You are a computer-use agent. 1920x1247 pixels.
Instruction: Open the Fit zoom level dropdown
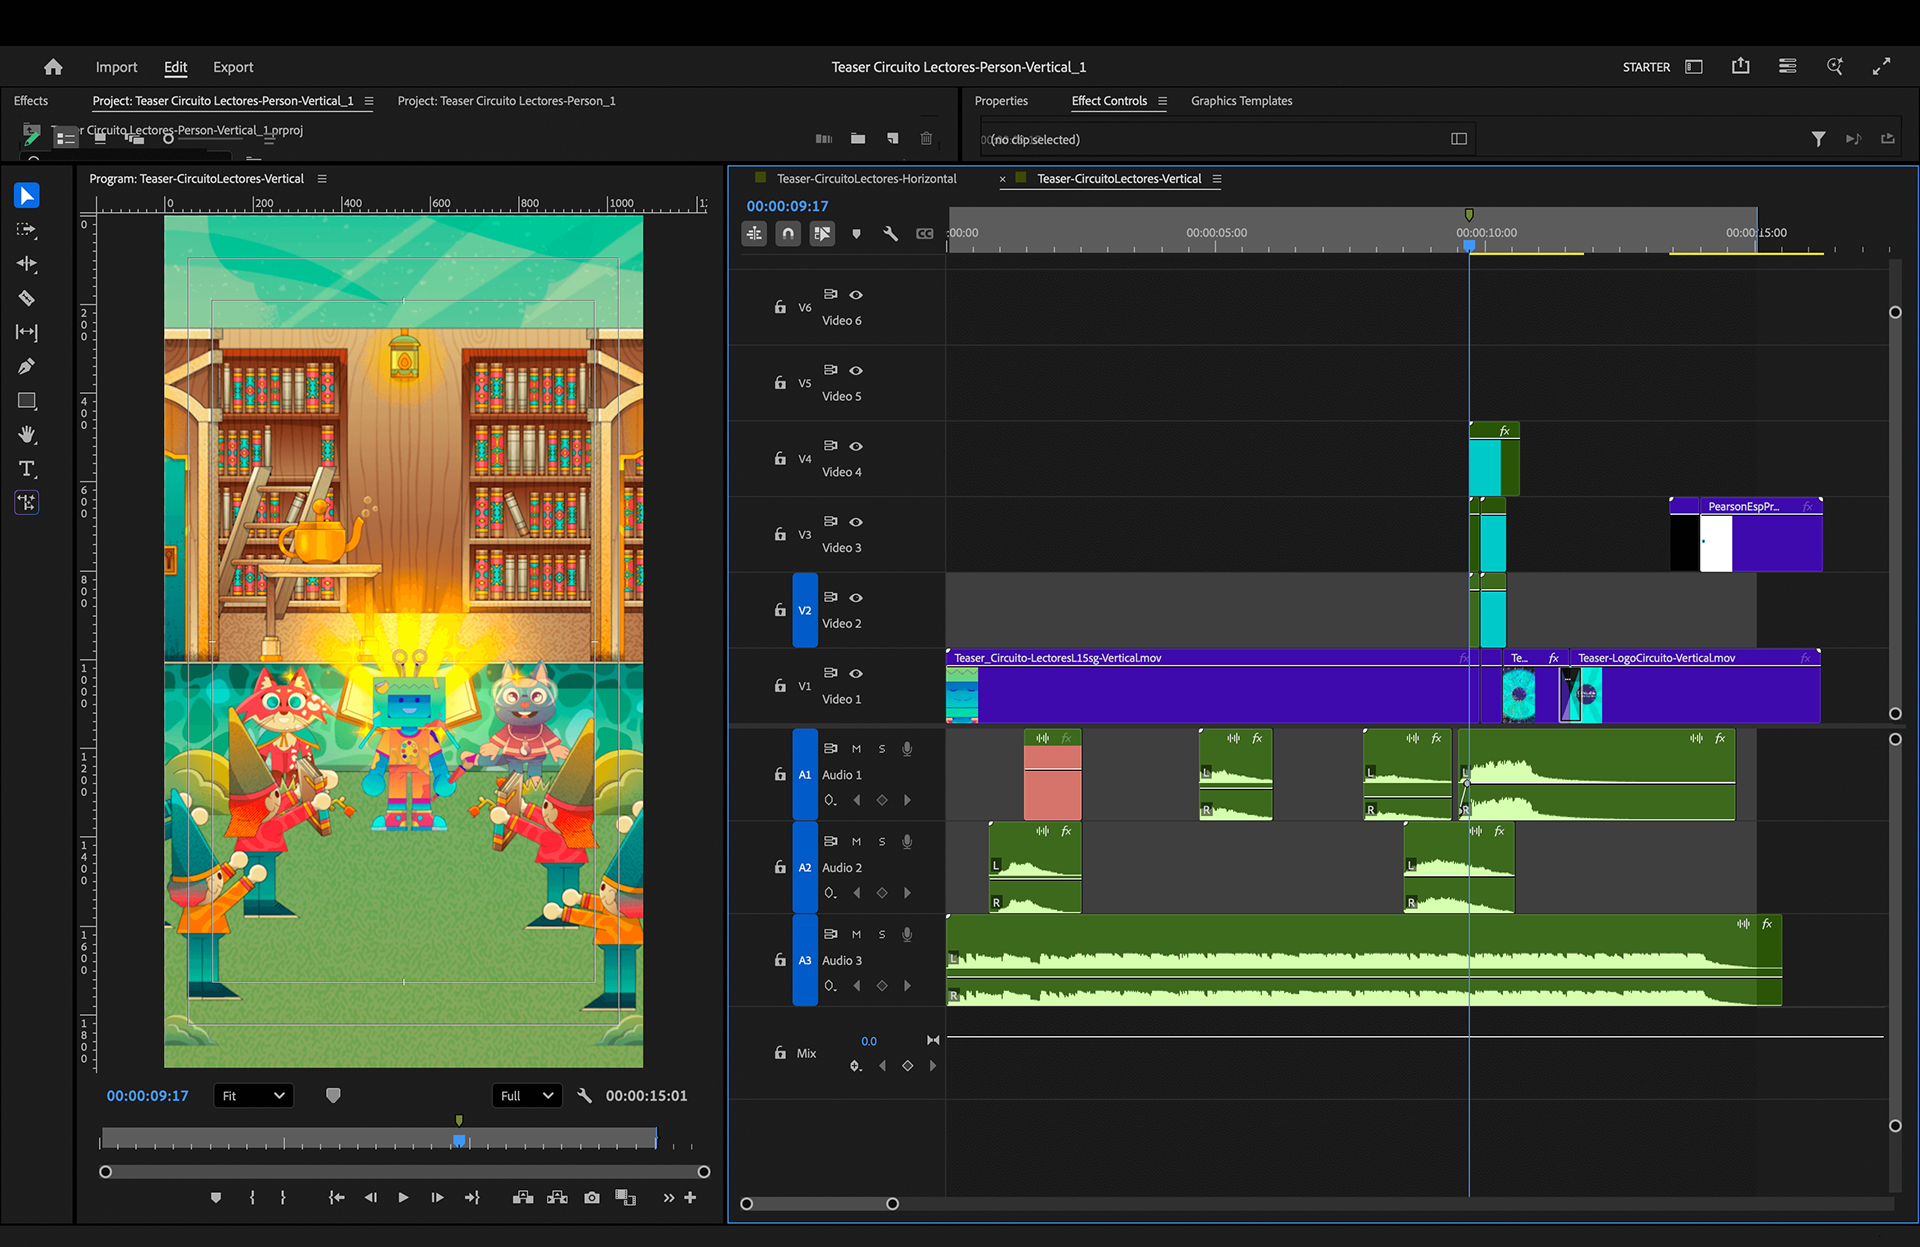point(253,1096)
